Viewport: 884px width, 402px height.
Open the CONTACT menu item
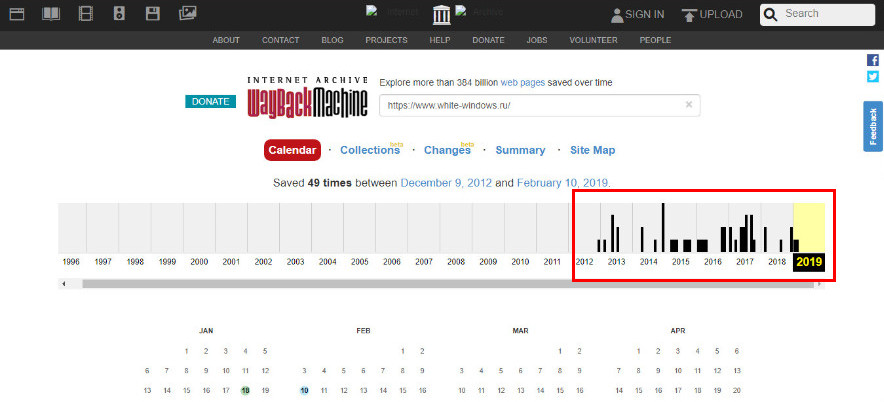tap(281, 40)
